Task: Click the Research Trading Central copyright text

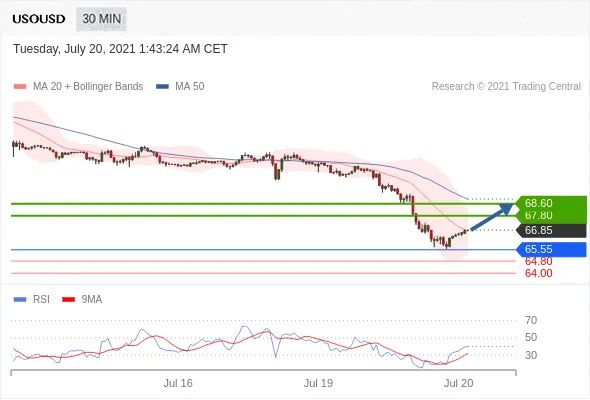Action: click(x=506, y=87)
